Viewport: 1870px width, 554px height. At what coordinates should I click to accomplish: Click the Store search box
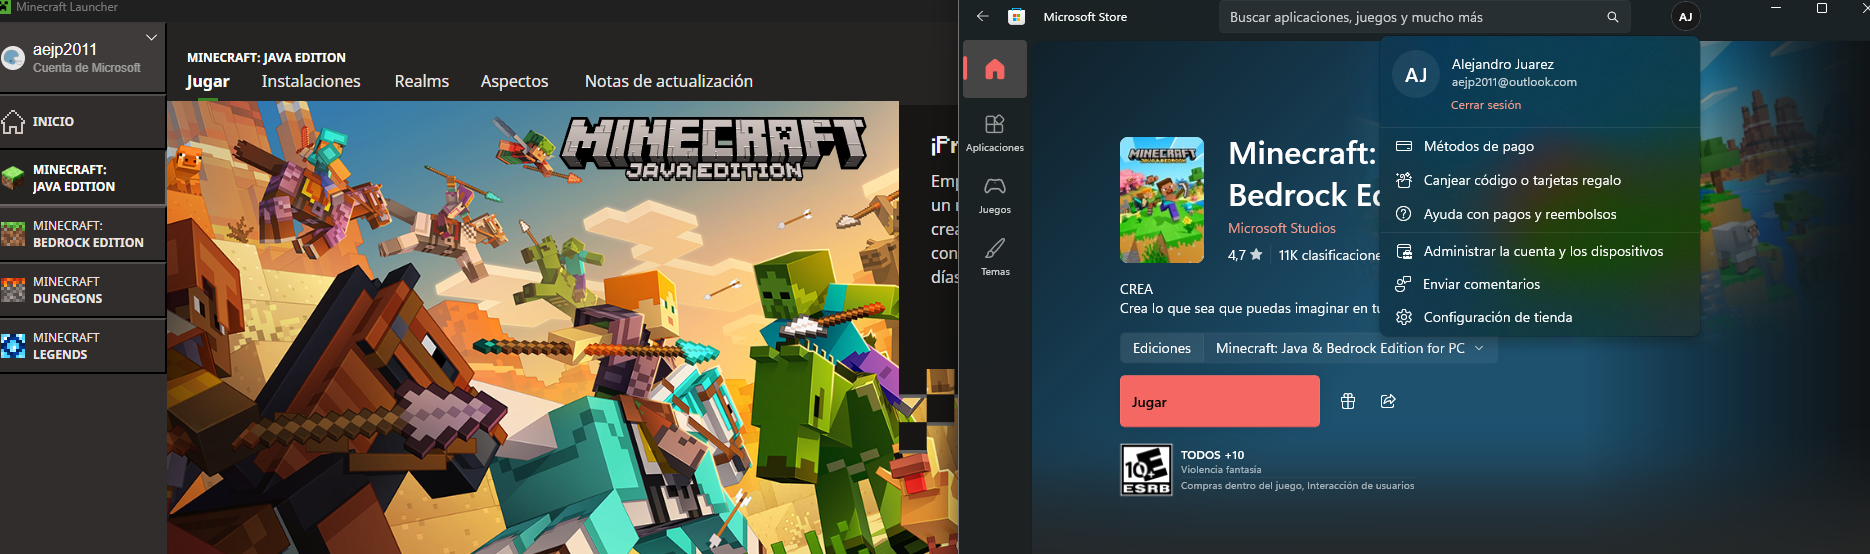click(x=1425, y=17)
